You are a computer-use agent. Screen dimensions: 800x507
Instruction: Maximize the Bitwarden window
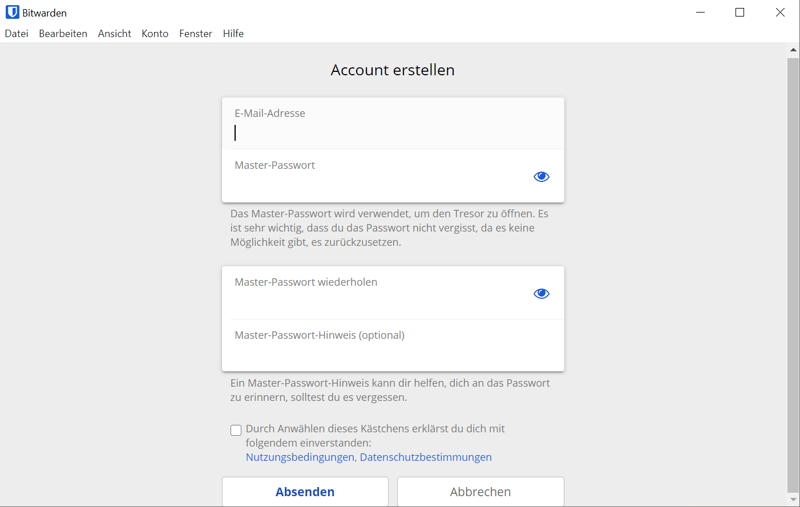coord(740,13)
